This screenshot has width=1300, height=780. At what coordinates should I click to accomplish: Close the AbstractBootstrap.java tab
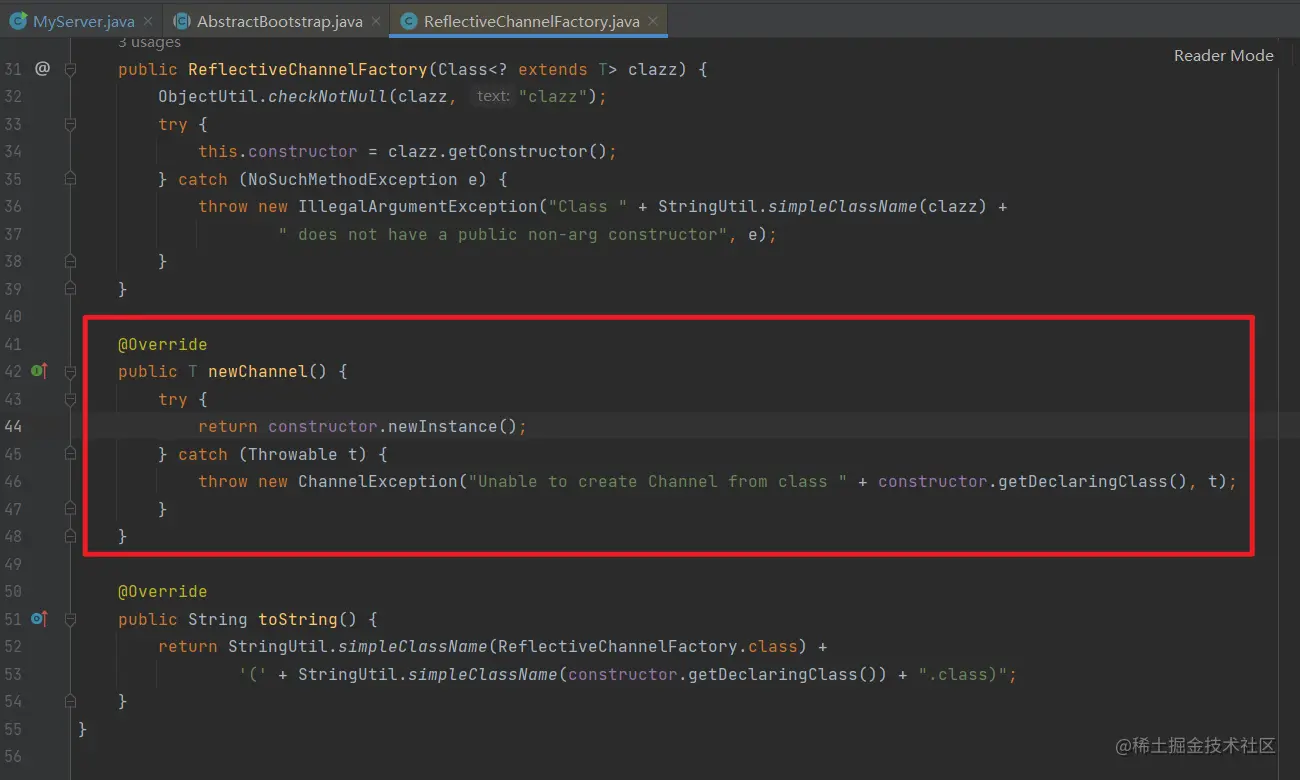pos(375,21)
